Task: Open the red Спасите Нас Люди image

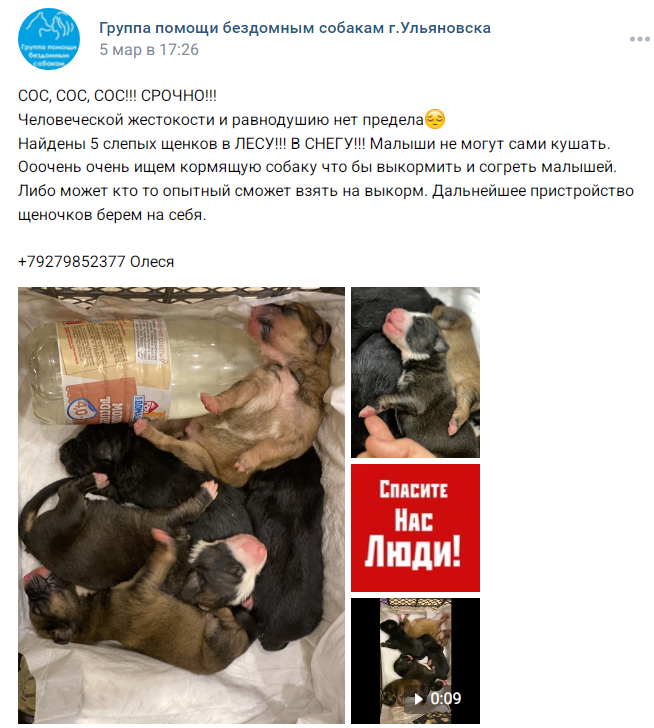Action: (x=415, y=528)
